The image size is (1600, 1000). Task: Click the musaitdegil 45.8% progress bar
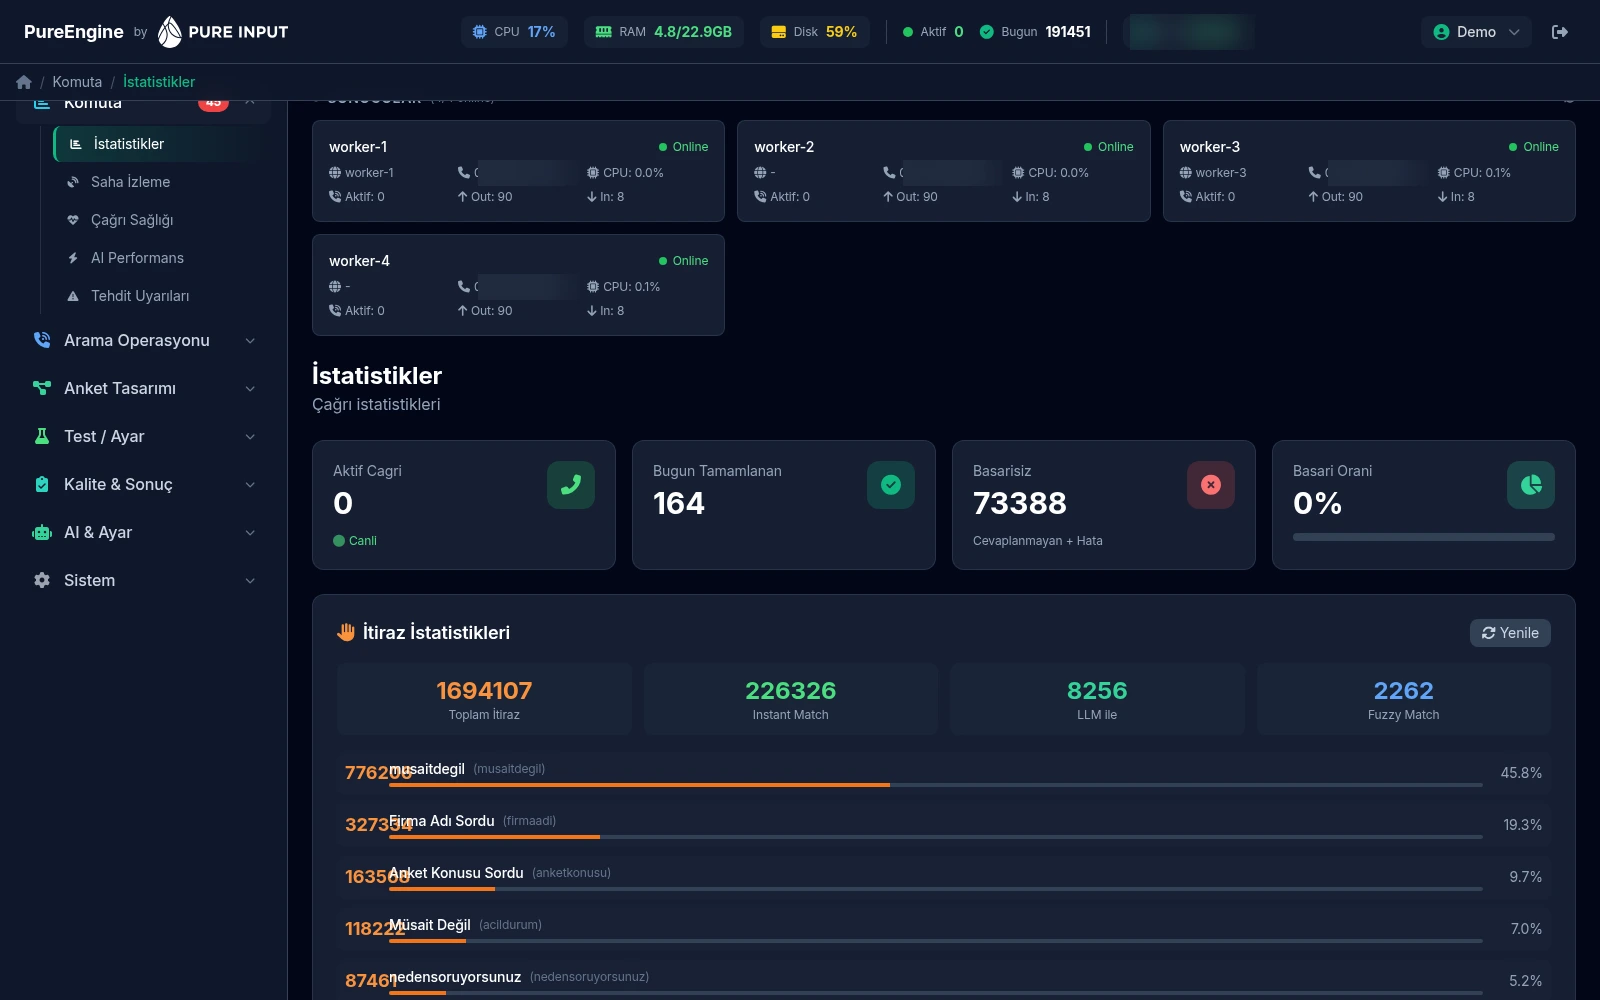click(x=936, y=785)
